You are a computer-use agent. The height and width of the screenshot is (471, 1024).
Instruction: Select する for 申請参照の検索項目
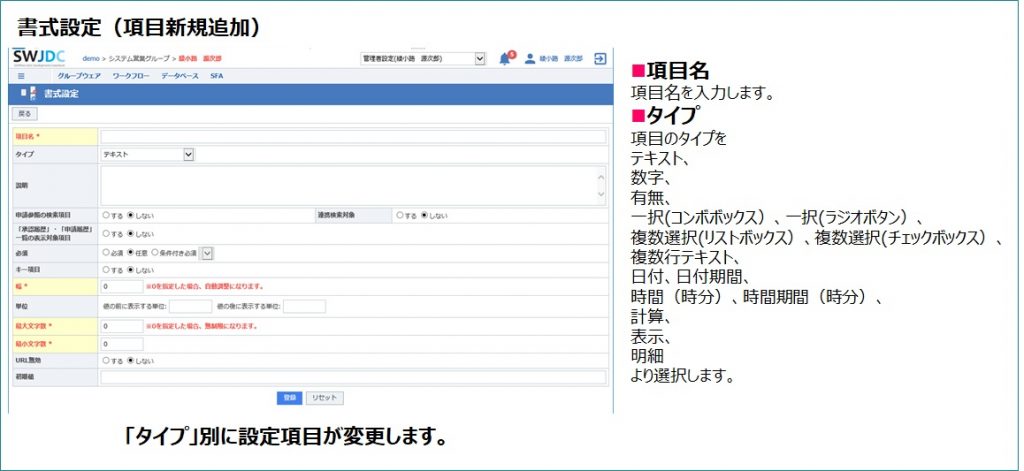(106, 215)
